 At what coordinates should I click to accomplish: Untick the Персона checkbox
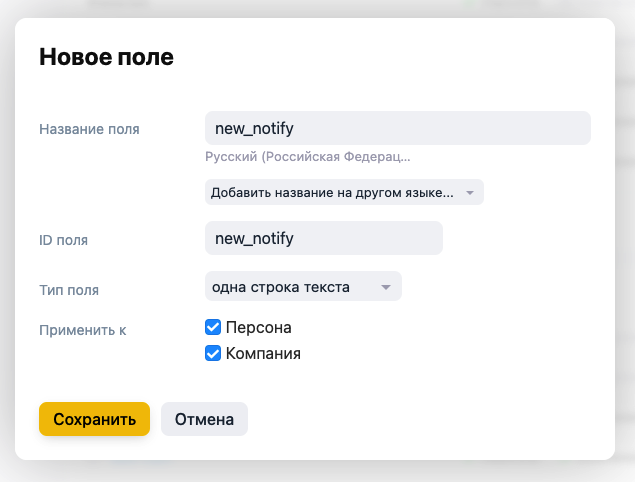click(213, 327)
